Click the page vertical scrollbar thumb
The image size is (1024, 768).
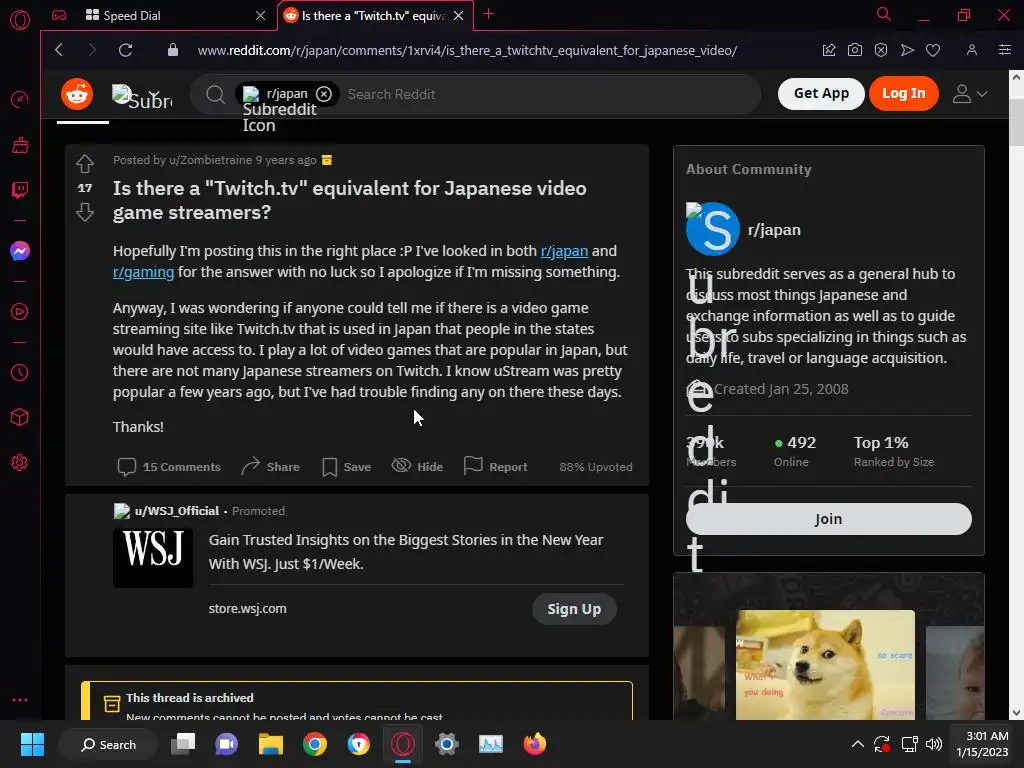coord(1016,123)
